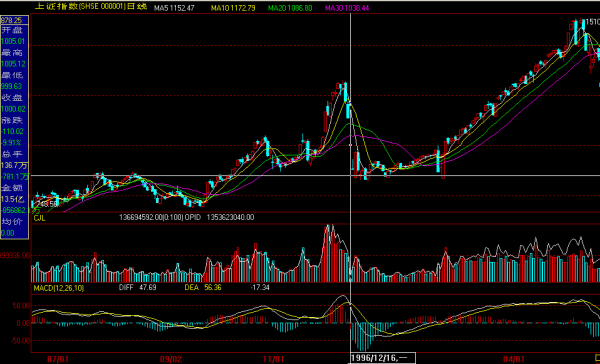Viewport: 600px width, 364px height.
Task: Click the 248.56 low price annotation
Action: [46, 204]
